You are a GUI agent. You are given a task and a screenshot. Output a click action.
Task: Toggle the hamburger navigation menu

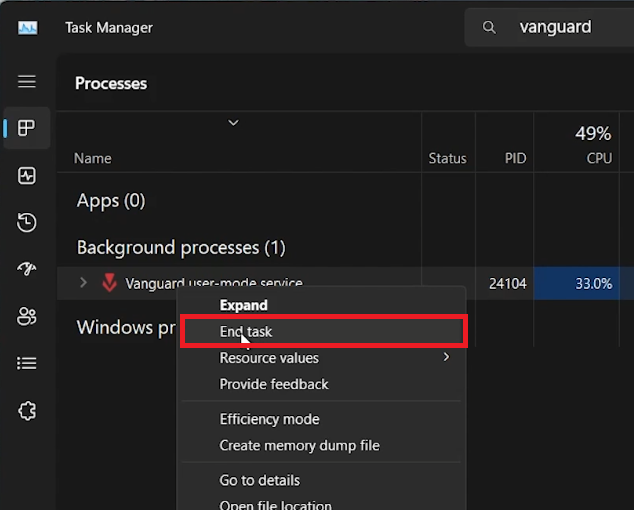27,81
